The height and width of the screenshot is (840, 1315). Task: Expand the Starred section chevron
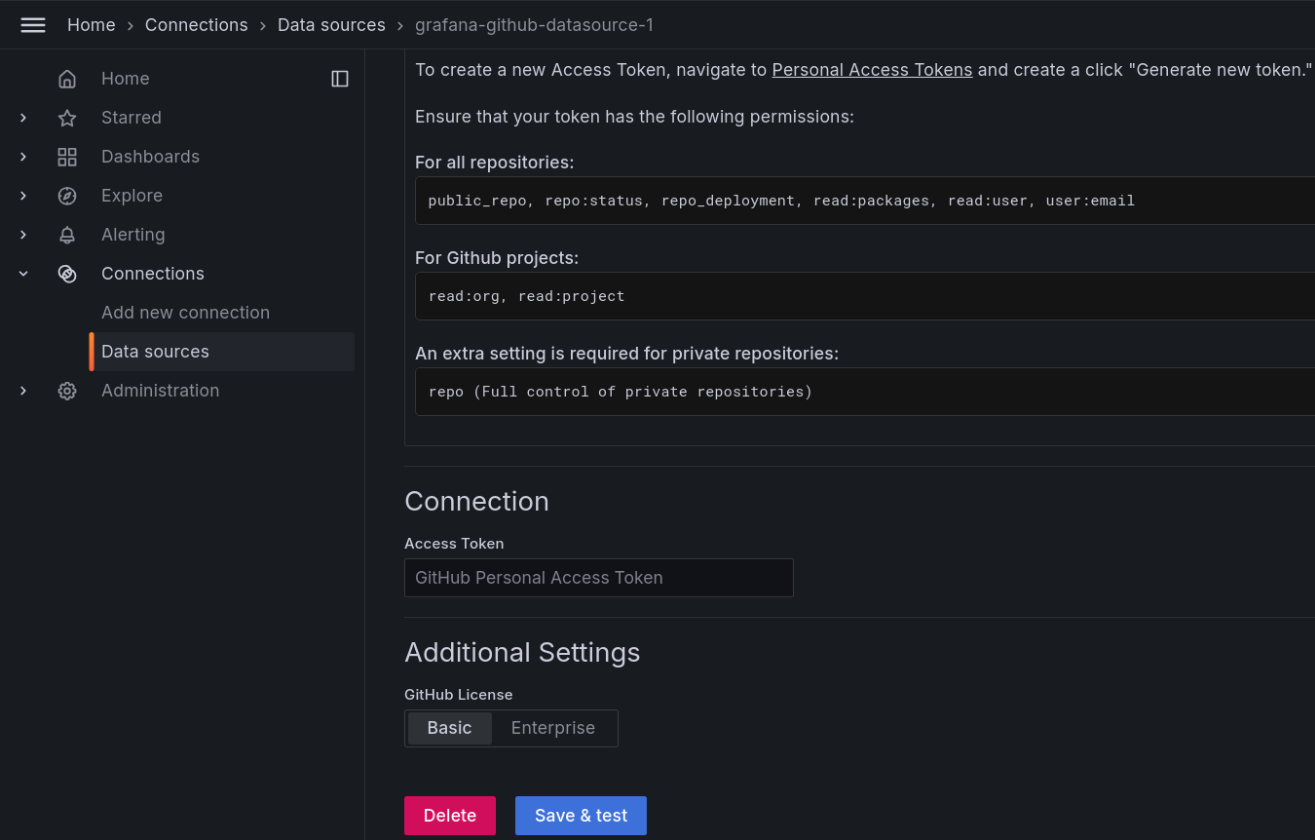tap(24, 118)
